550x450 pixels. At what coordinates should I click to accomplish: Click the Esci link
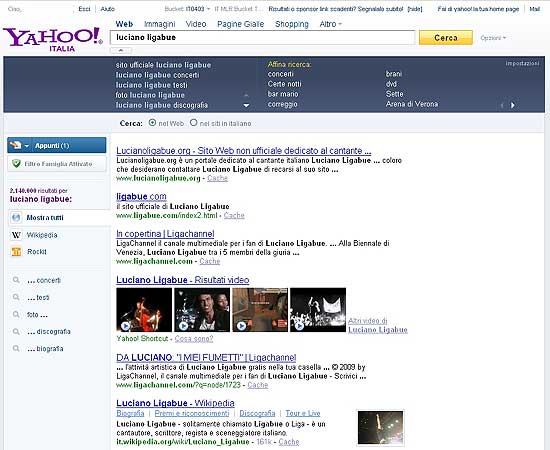pyautogui.click(x=84, y=9)
